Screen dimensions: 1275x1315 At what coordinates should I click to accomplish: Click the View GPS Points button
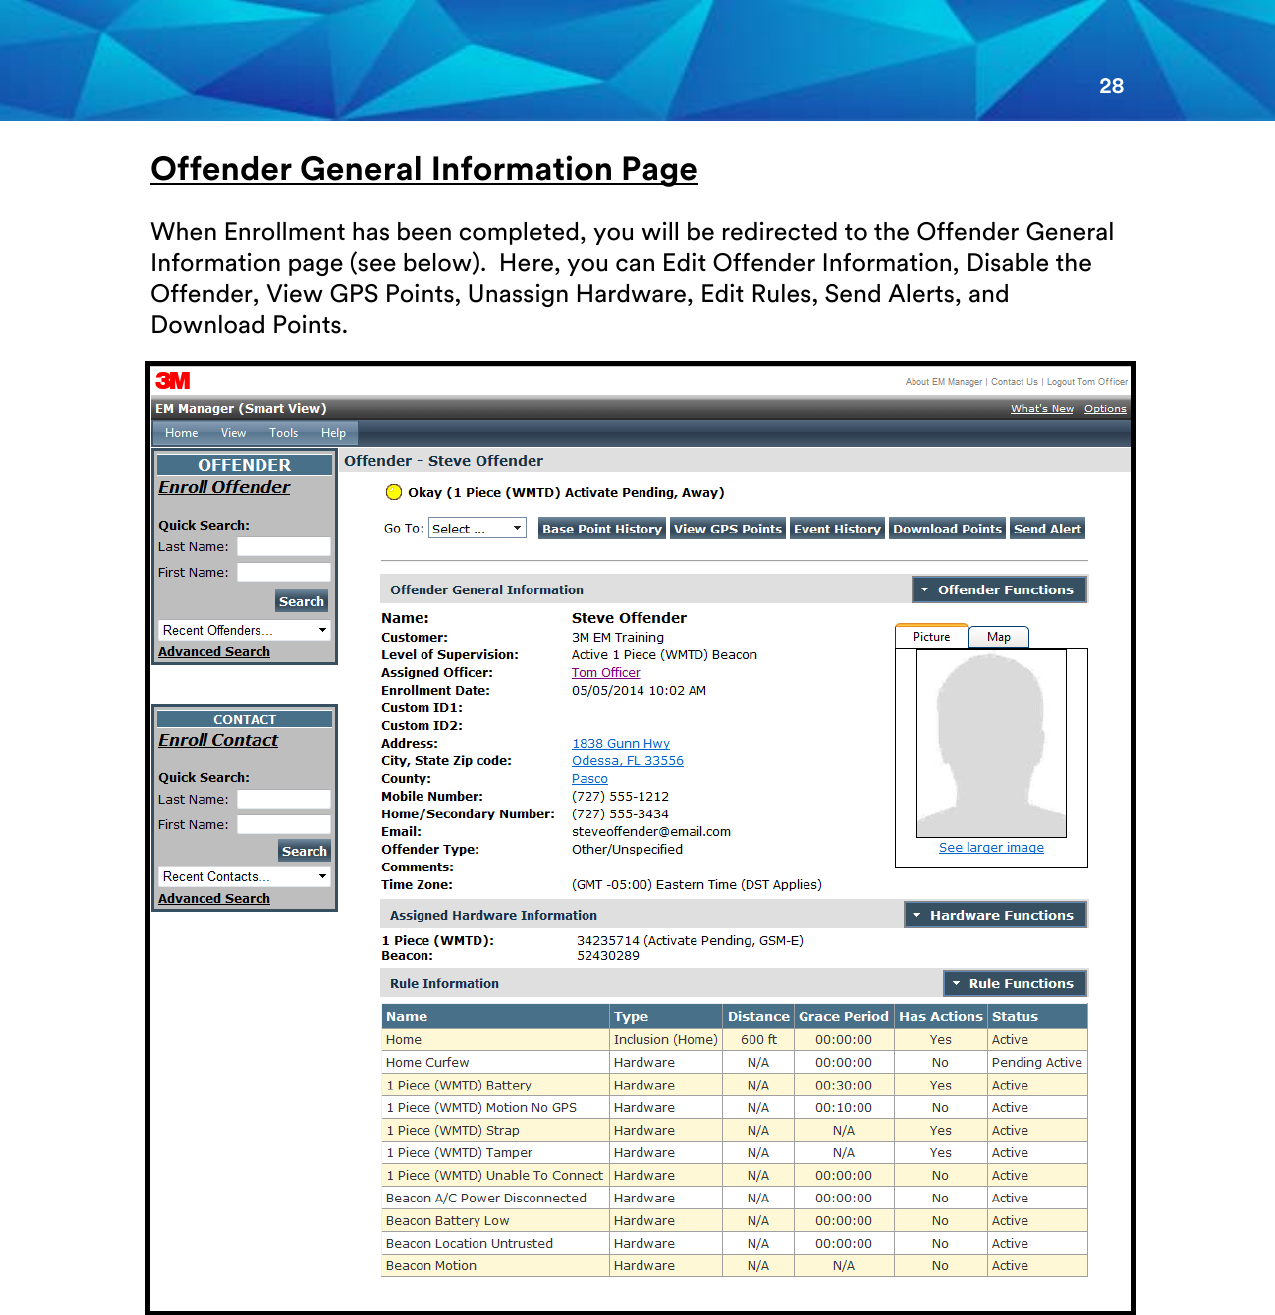tap(728, 529)
